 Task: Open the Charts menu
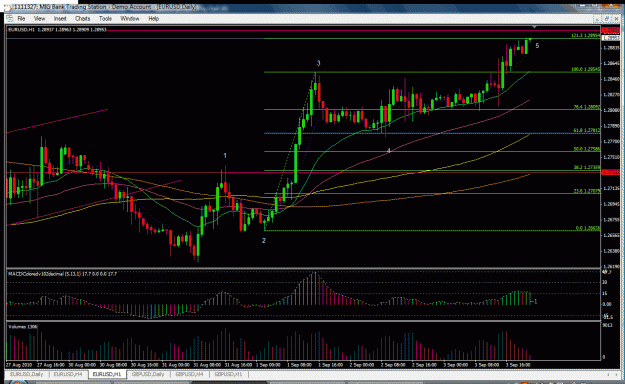click(x=82, y=18)
